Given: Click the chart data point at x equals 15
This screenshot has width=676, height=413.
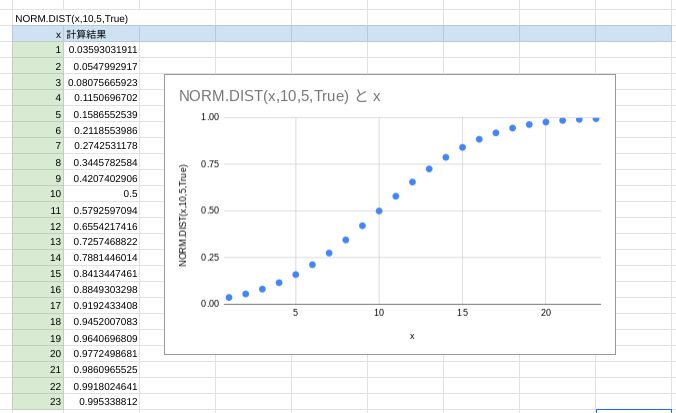Looking at the screenshot, I should 463,147.
